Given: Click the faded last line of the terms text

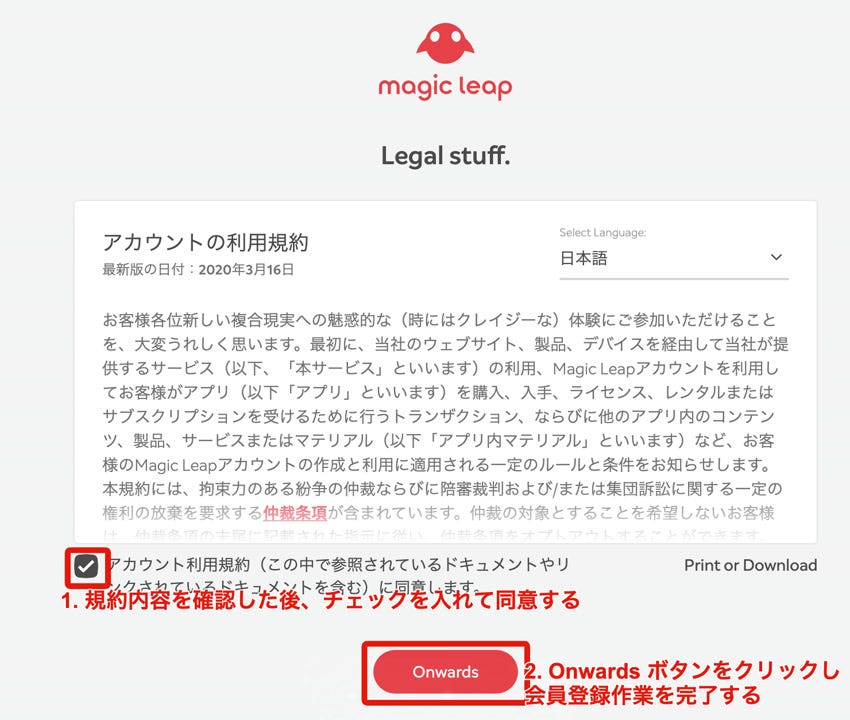Looking at the screenshot, I should coord(434,535).
